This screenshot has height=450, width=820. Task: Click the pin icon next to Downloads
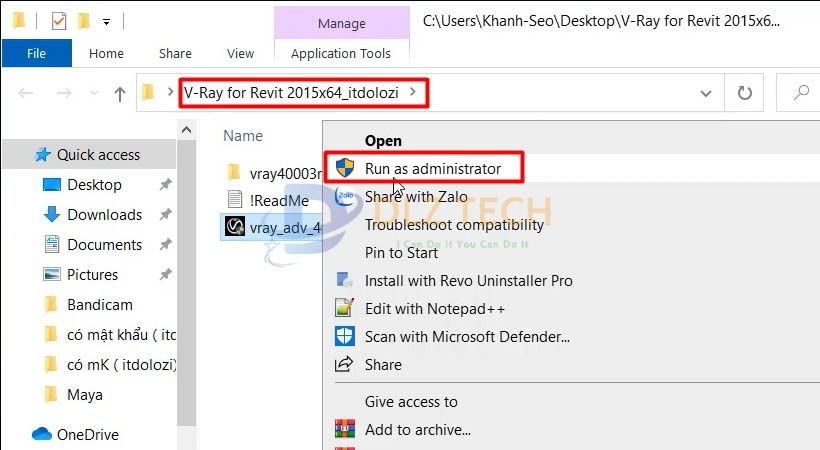tap(166, 214)
